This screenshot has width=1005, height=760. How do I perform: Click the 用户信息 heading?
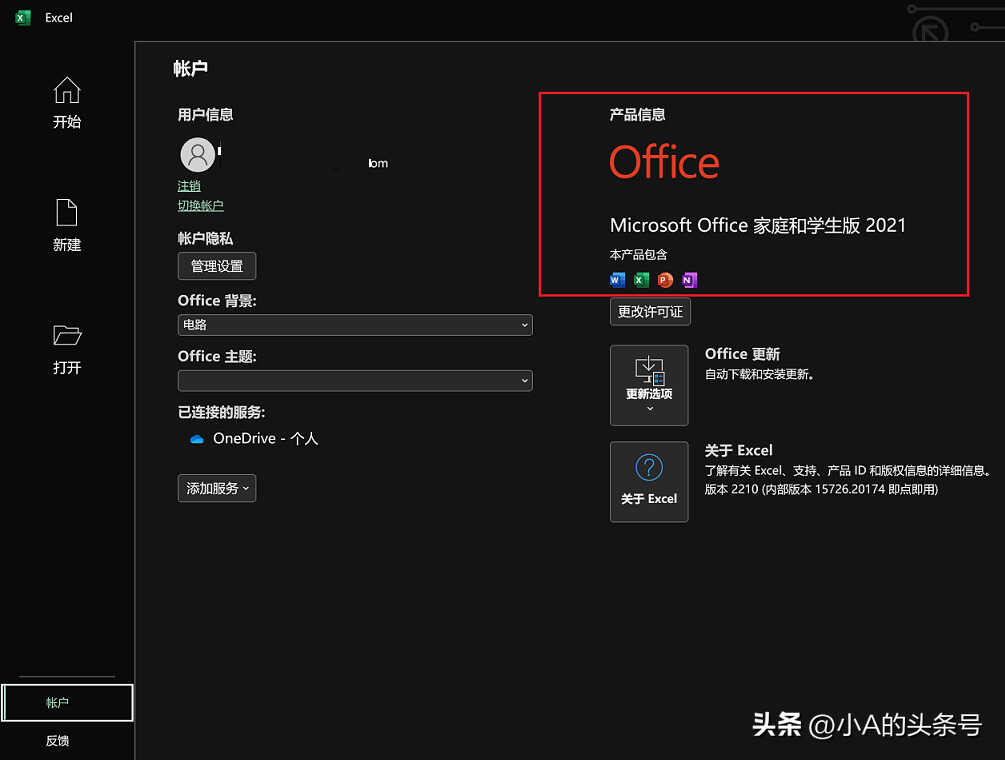point(205,115)
